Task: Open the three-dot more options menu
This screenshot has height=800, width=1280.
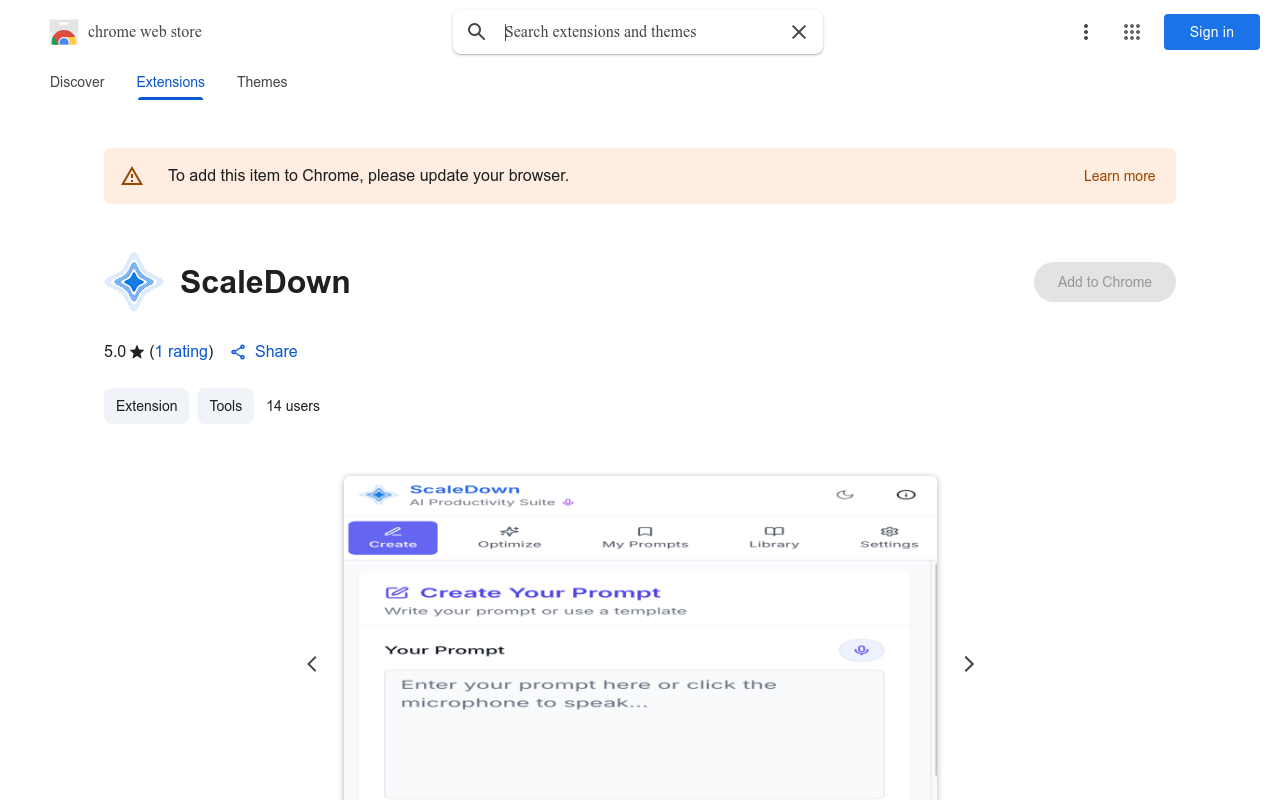Action: (x=1086, y=32)
